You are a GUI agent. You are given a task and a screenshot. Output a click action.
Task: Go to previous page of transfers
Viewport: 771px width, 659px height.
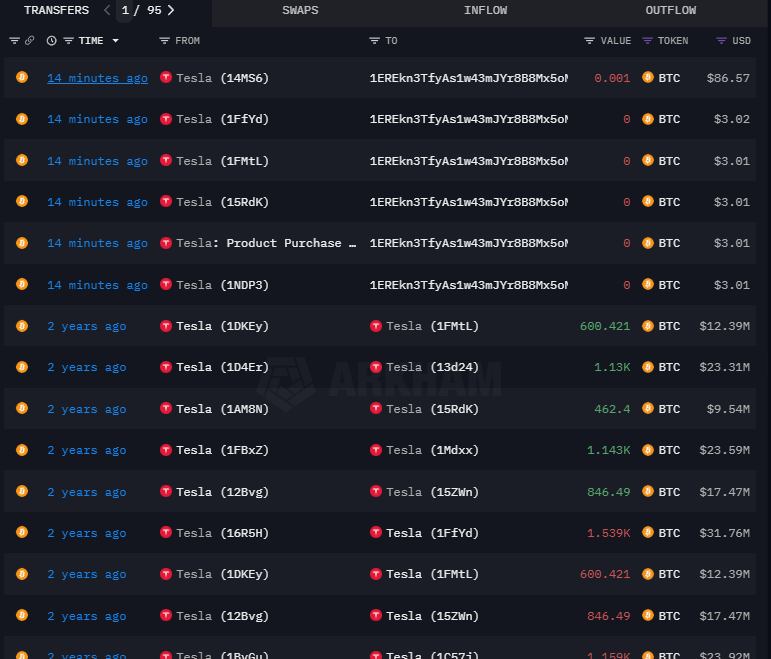[108, 10]
